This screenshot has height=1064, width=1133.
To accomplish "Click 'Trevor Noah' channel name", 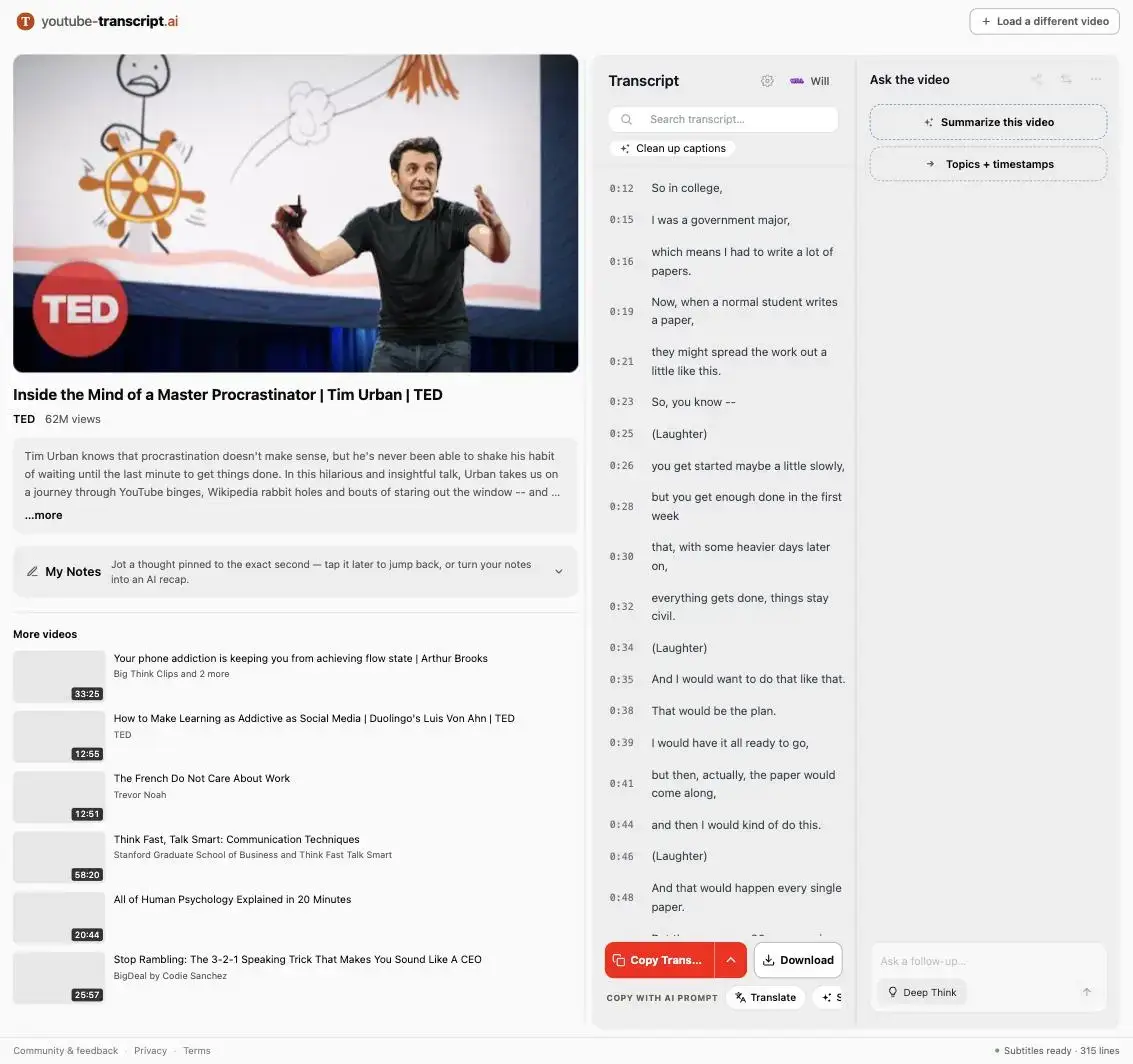I will click(139, 795).
